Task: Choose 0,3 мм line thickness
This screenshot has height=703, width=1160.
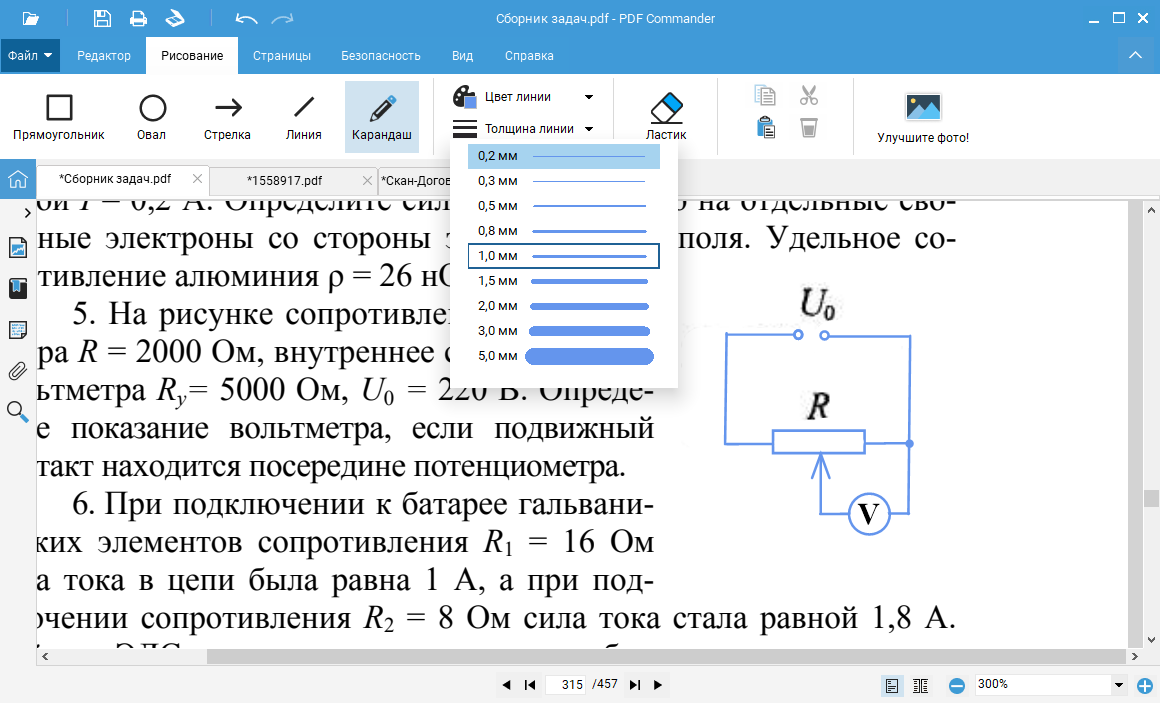Action: coord(564,181)
